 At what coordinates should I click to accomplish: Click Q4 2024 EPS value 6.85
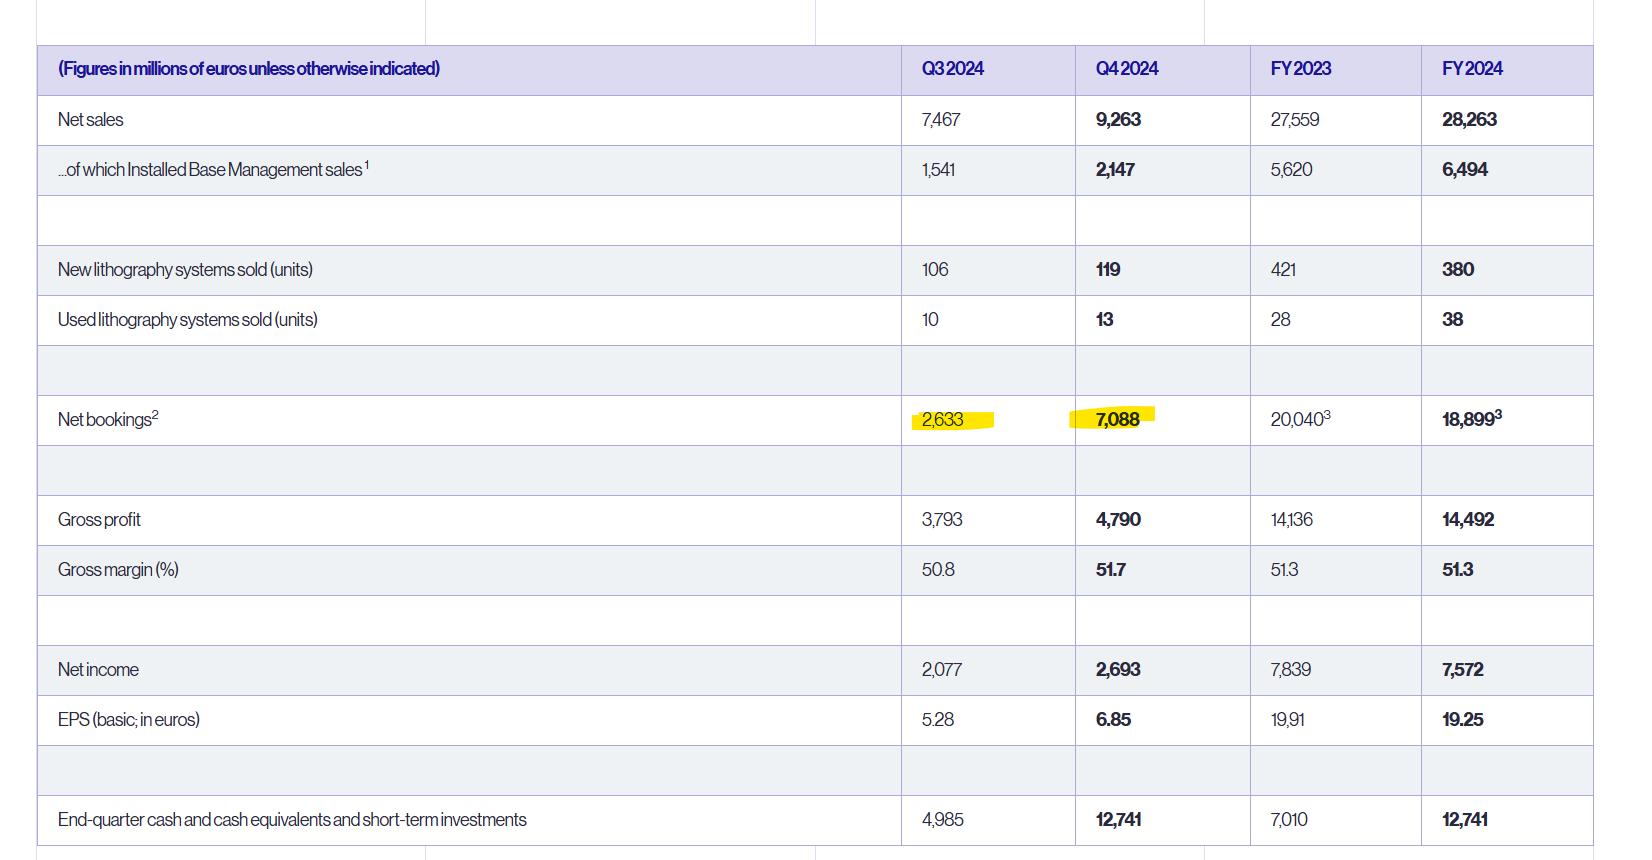(x=1113, y=720)
